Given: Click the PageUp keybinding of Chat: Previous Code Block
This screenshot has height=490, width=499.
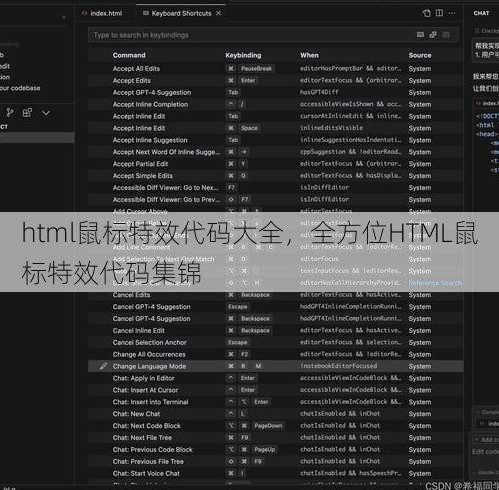Looking at the screenshot, I should coord(264,450).
